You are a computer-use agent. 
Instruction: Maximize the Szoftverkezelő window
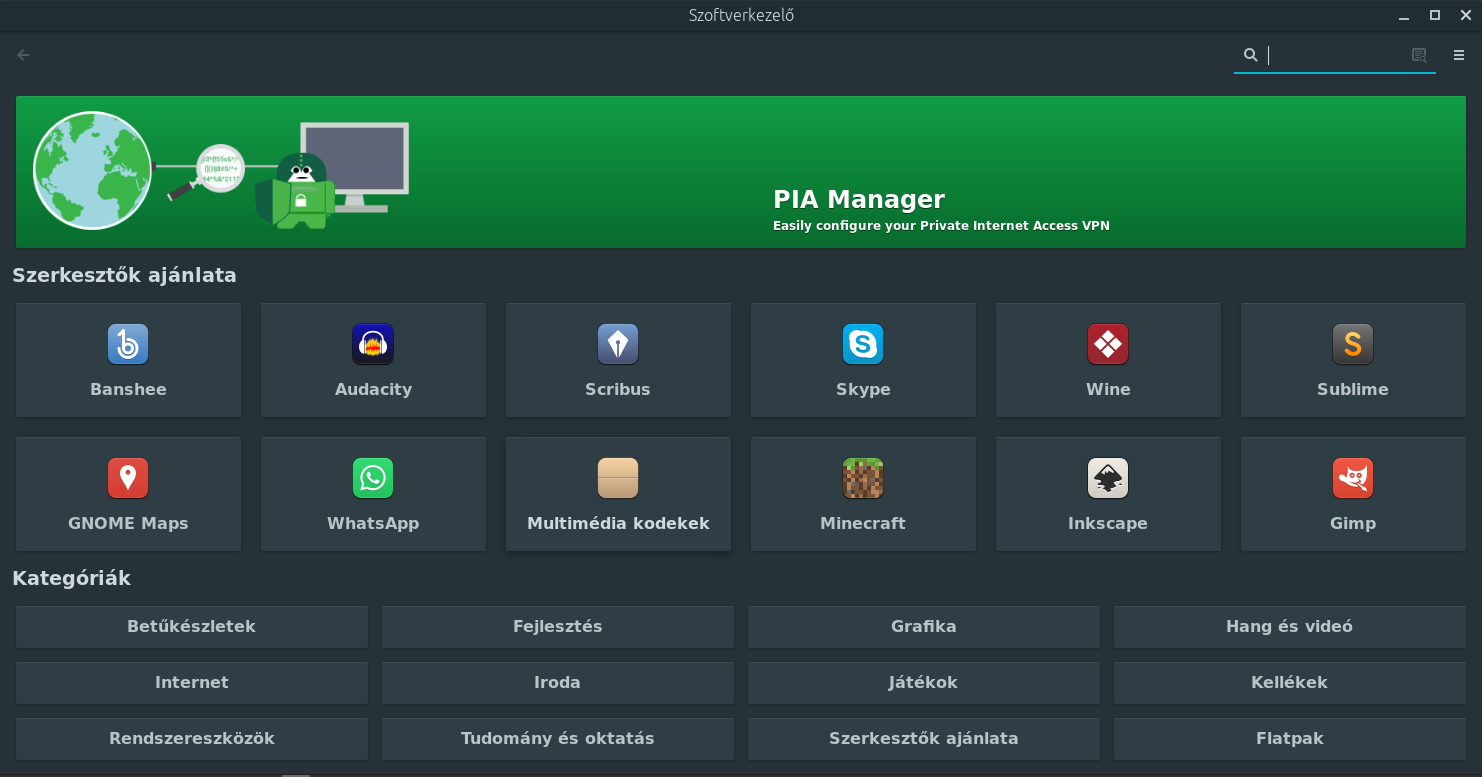pos(1435,15)
